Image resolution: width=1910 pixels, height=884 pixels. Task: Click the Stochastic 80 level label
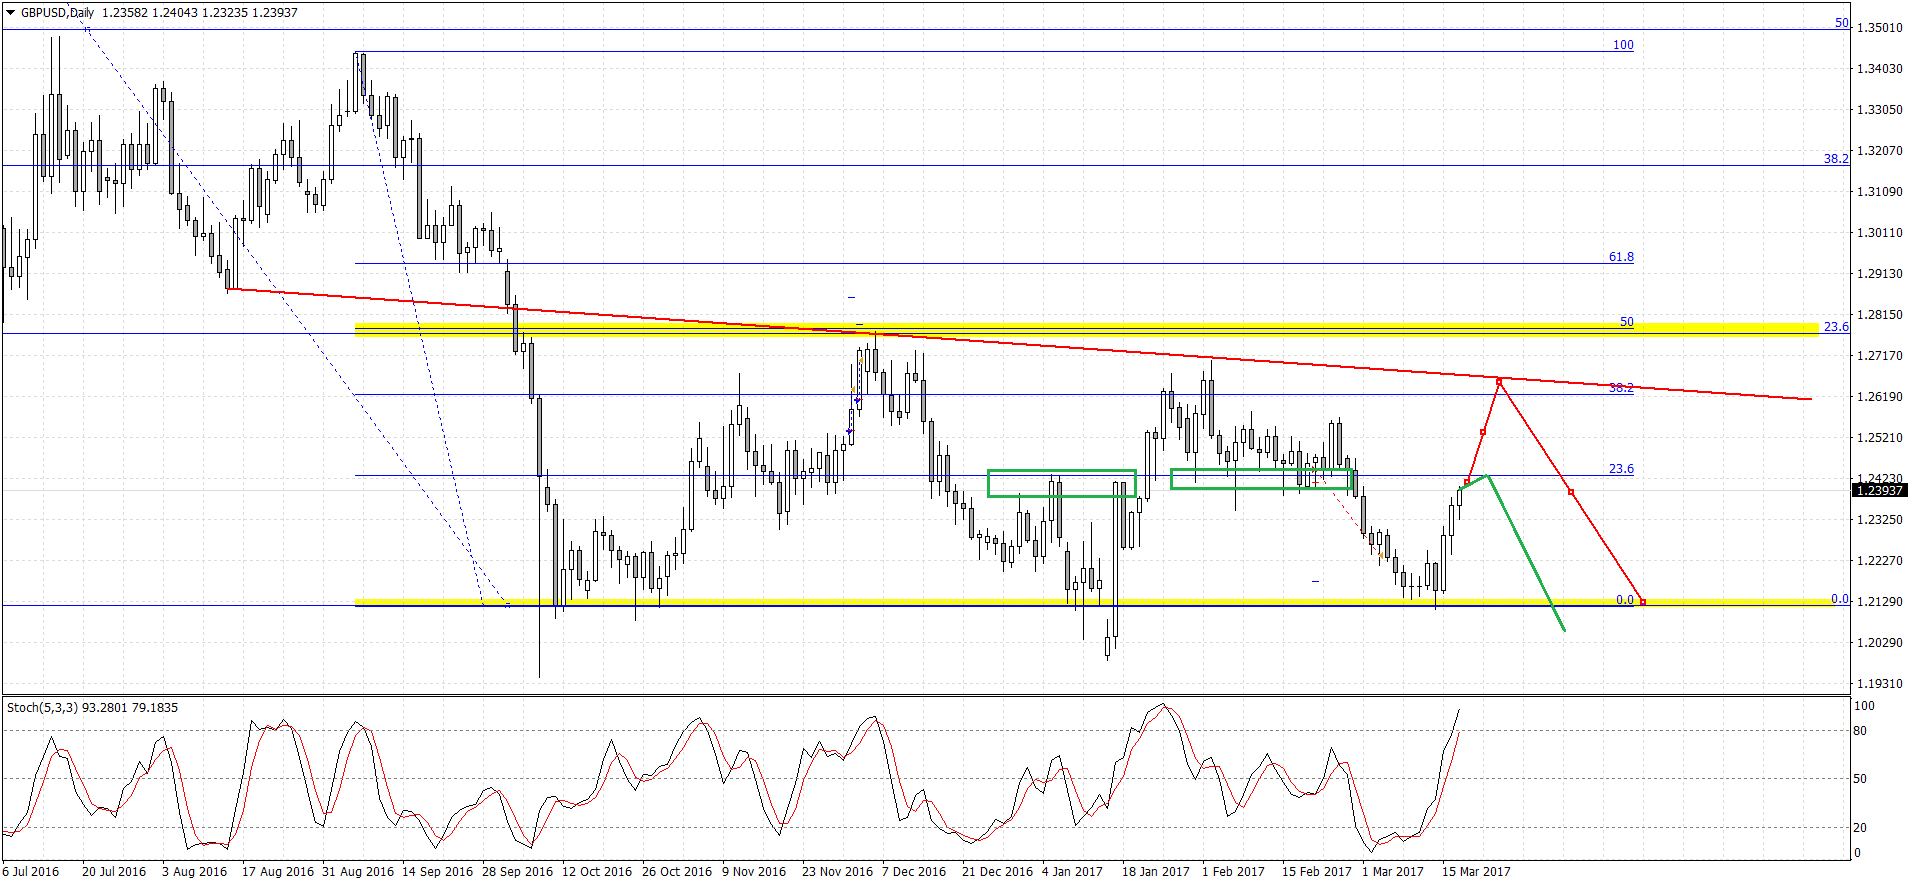(1860, 731)
